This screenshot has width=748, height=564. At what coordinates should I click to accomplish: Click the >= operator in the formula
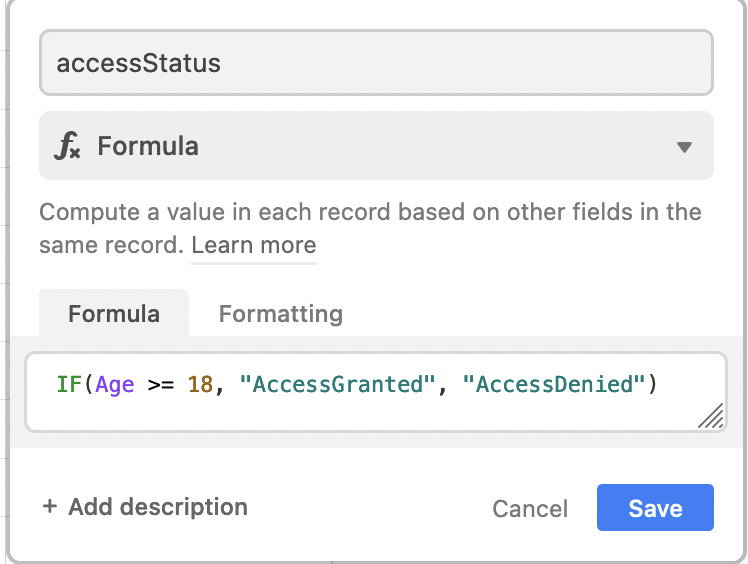(x=160, y=384)
